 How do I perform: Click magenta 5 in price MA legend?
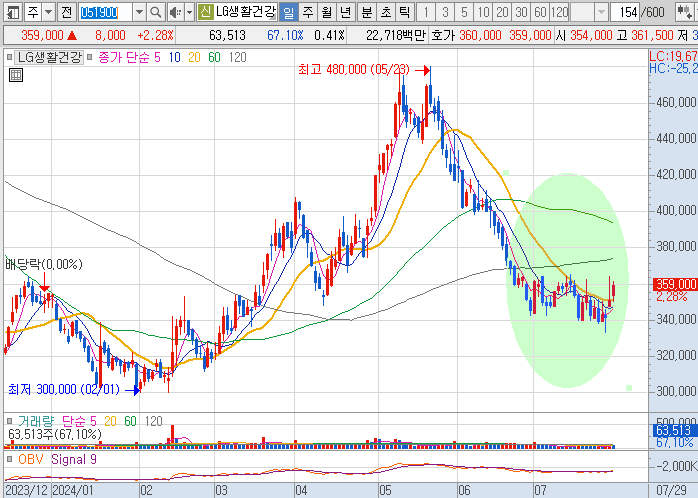(157, 57)
